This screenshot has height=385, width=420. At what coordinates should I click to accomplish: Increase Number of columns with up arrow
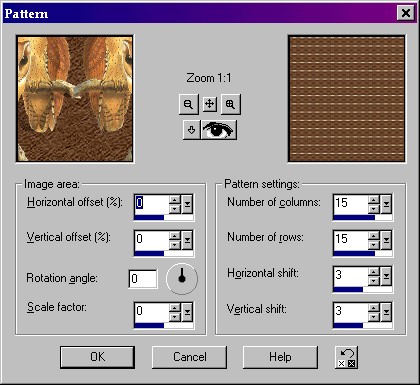point(374,200)
